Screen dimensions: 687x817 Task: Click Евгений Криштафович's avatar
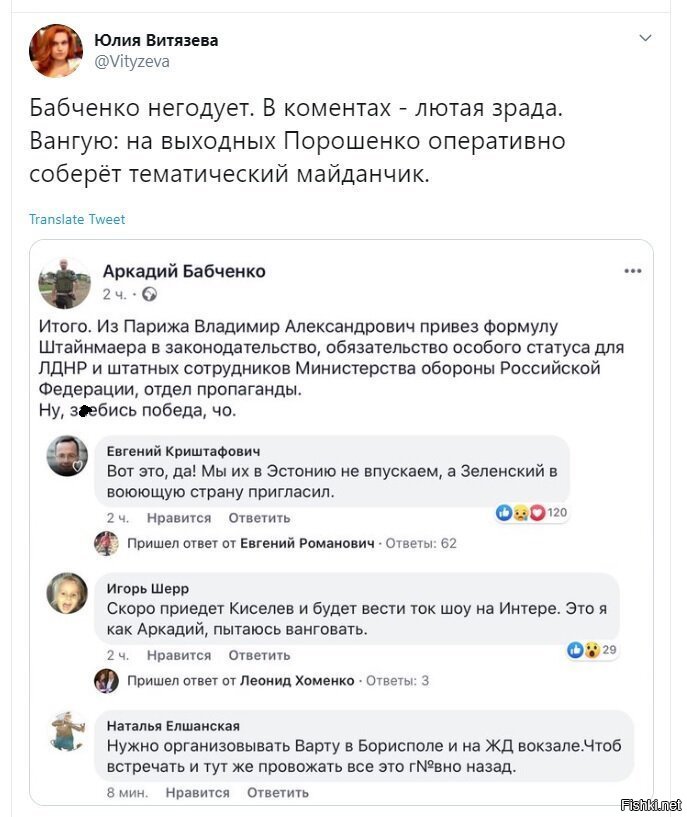tap(67, 455)
